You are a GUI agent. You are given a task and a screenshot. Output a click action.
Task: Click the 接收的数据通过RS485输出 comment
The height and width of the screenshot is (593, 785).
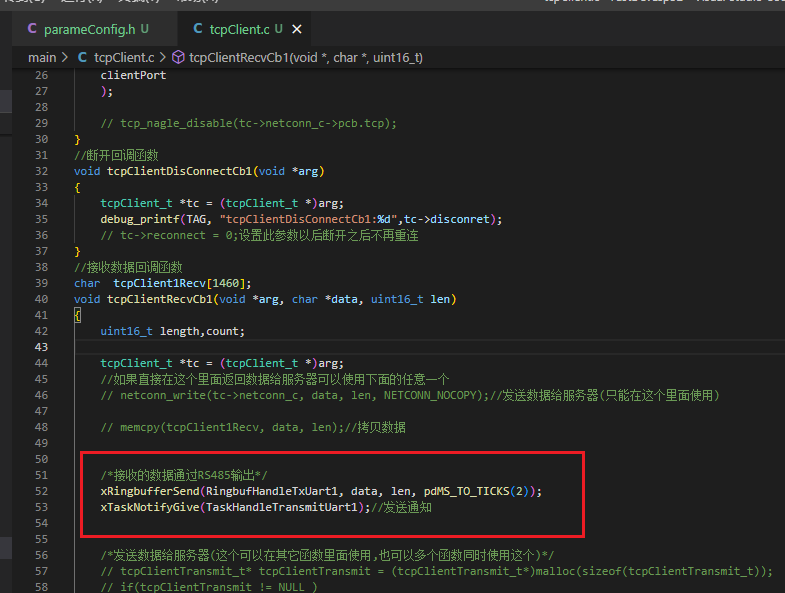[184, 475]
